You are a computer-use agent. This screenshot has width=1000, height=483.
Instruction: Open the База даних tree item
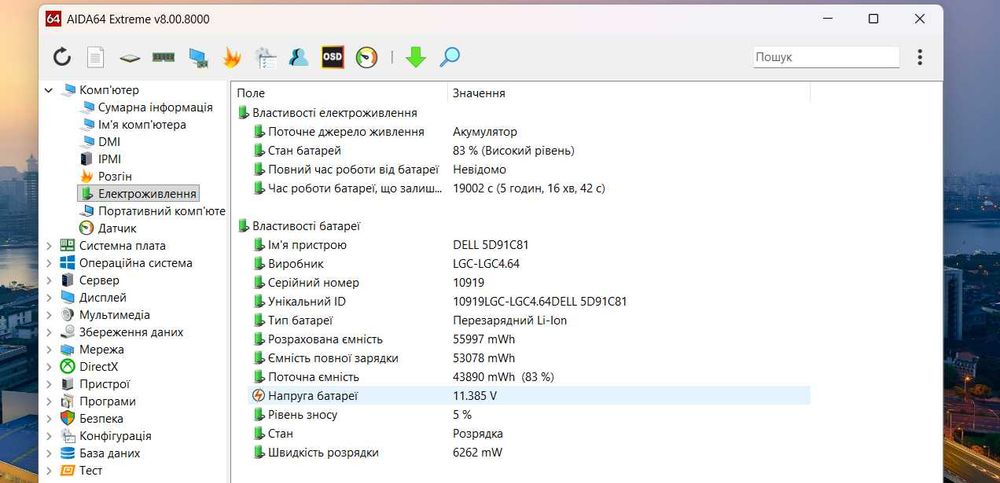coord(109,453)
